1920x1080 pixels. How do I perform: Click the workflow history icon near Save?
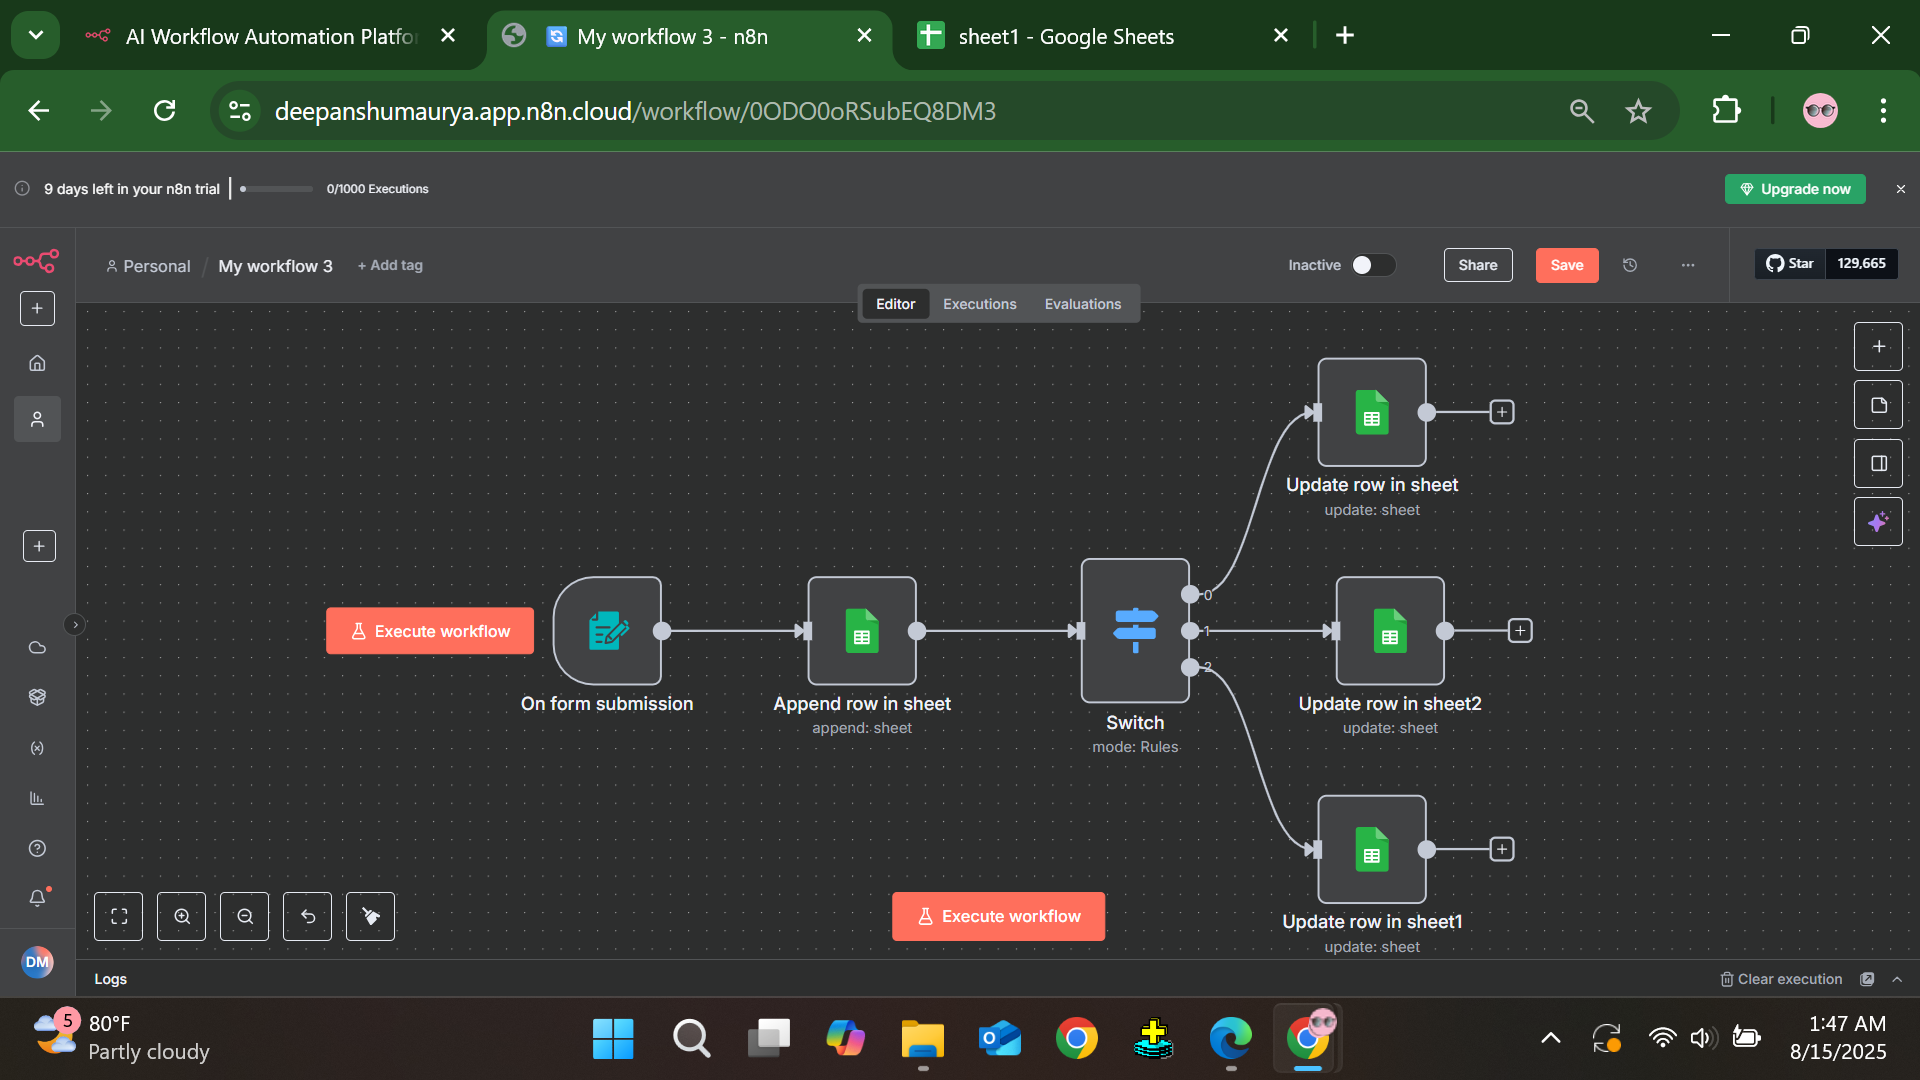[1630, 265]
